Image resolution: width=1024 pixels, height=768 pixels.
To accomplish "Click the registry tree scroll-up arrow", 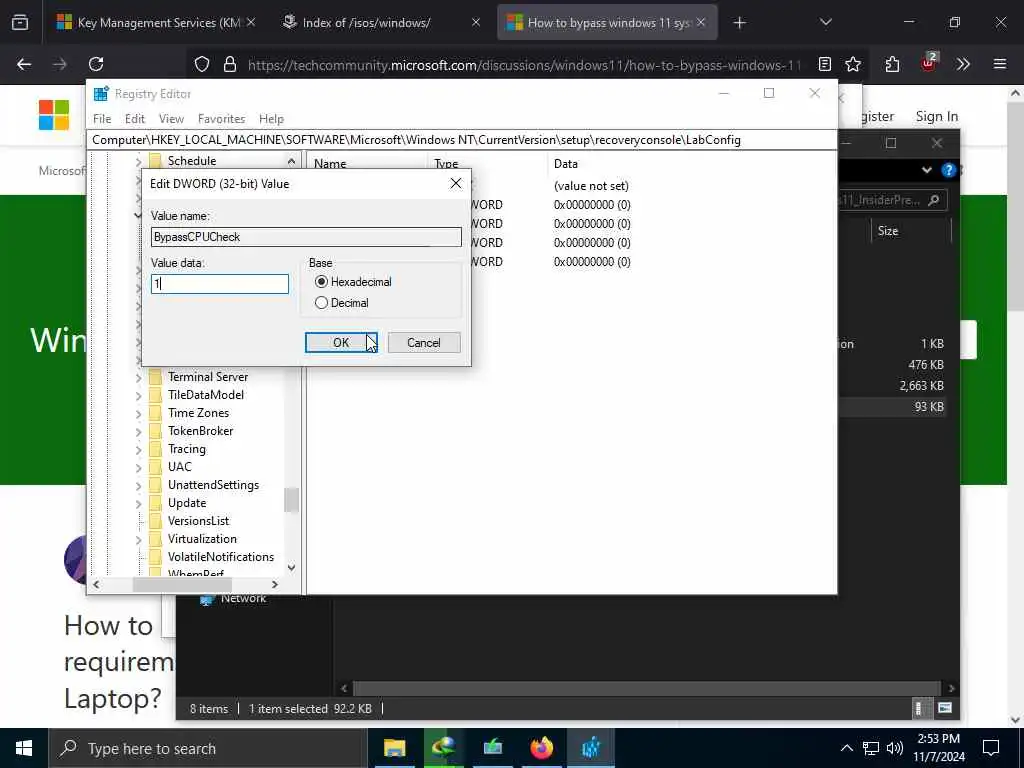I will 291,161.
